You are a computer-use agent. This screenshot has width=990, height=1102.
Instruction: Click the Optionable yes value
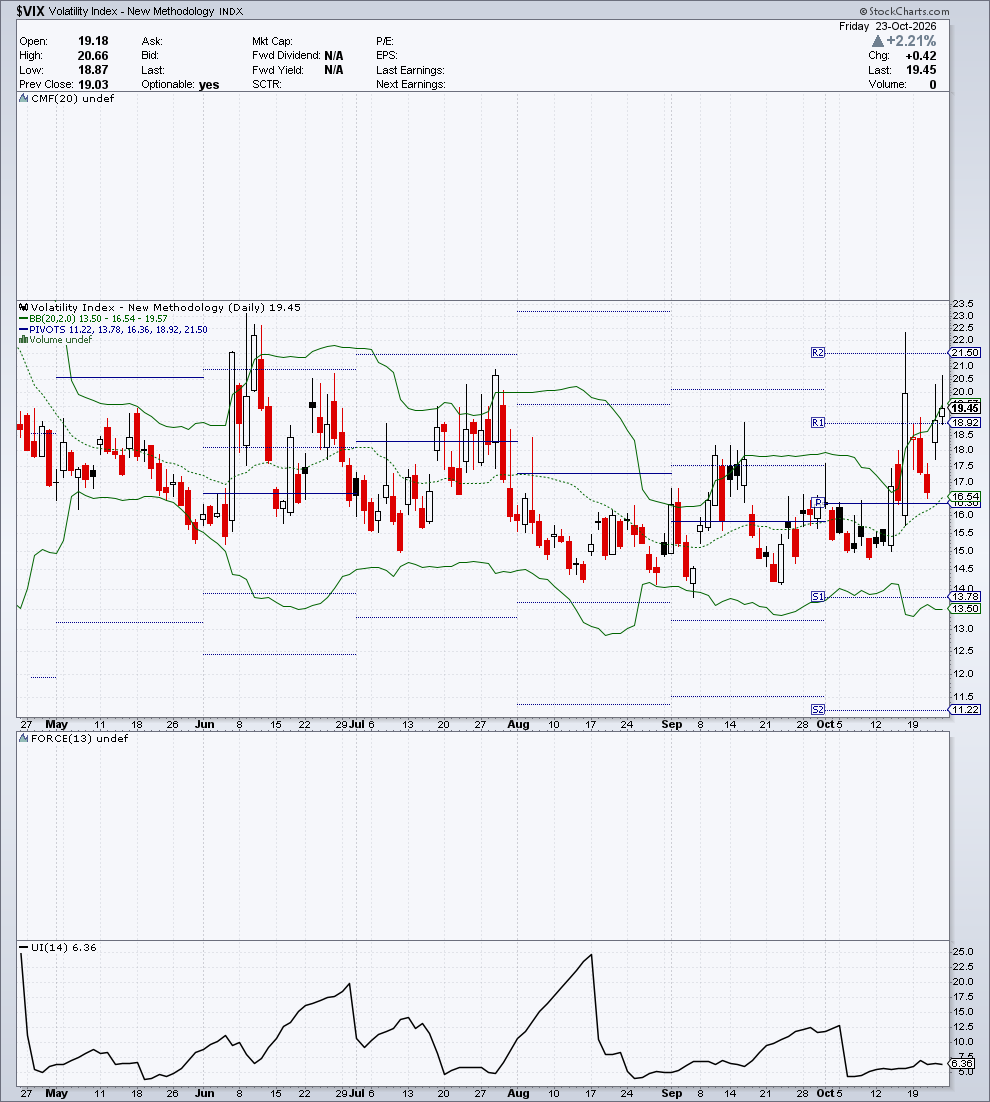[x=209, y=84]
